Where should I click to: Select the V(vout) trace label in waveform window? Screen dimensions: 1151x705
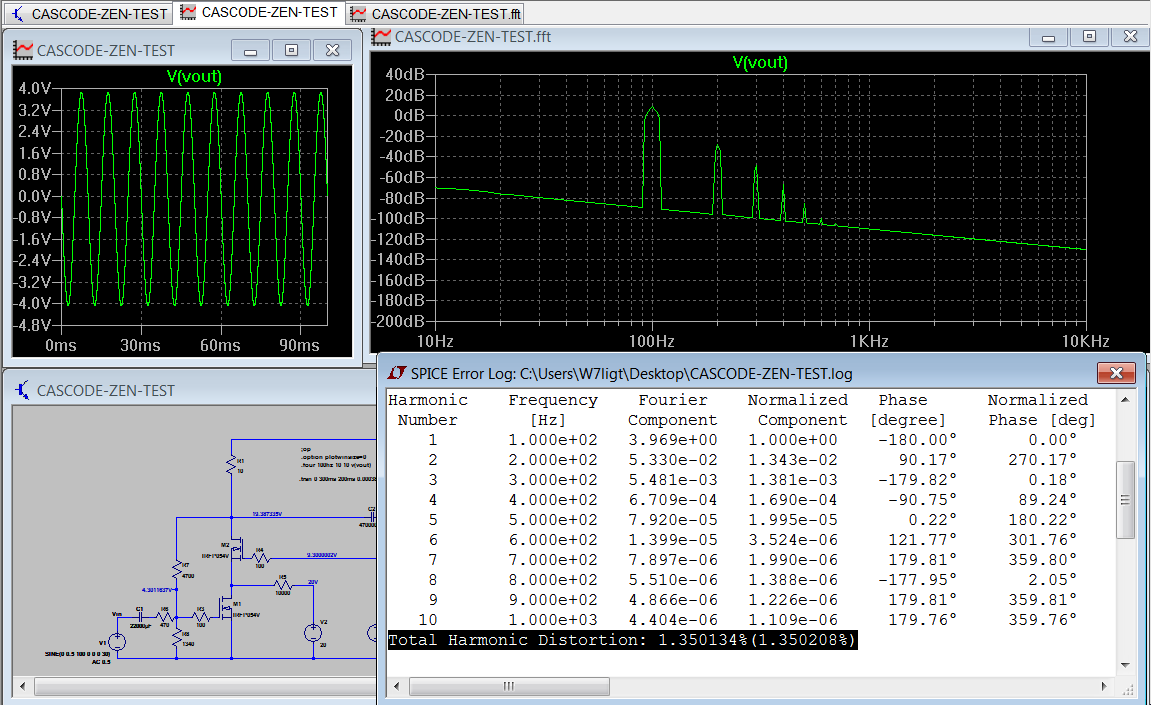195,76
